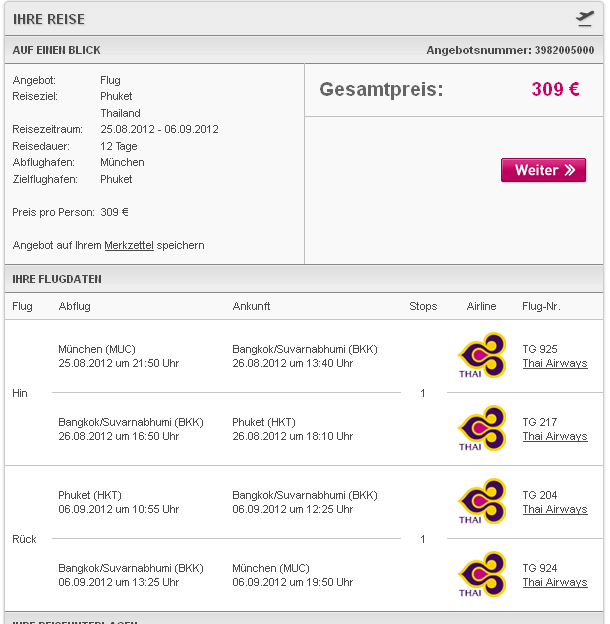Open the Merkzettel link
This screenshot has height=624, width=610.
point(129,246)
